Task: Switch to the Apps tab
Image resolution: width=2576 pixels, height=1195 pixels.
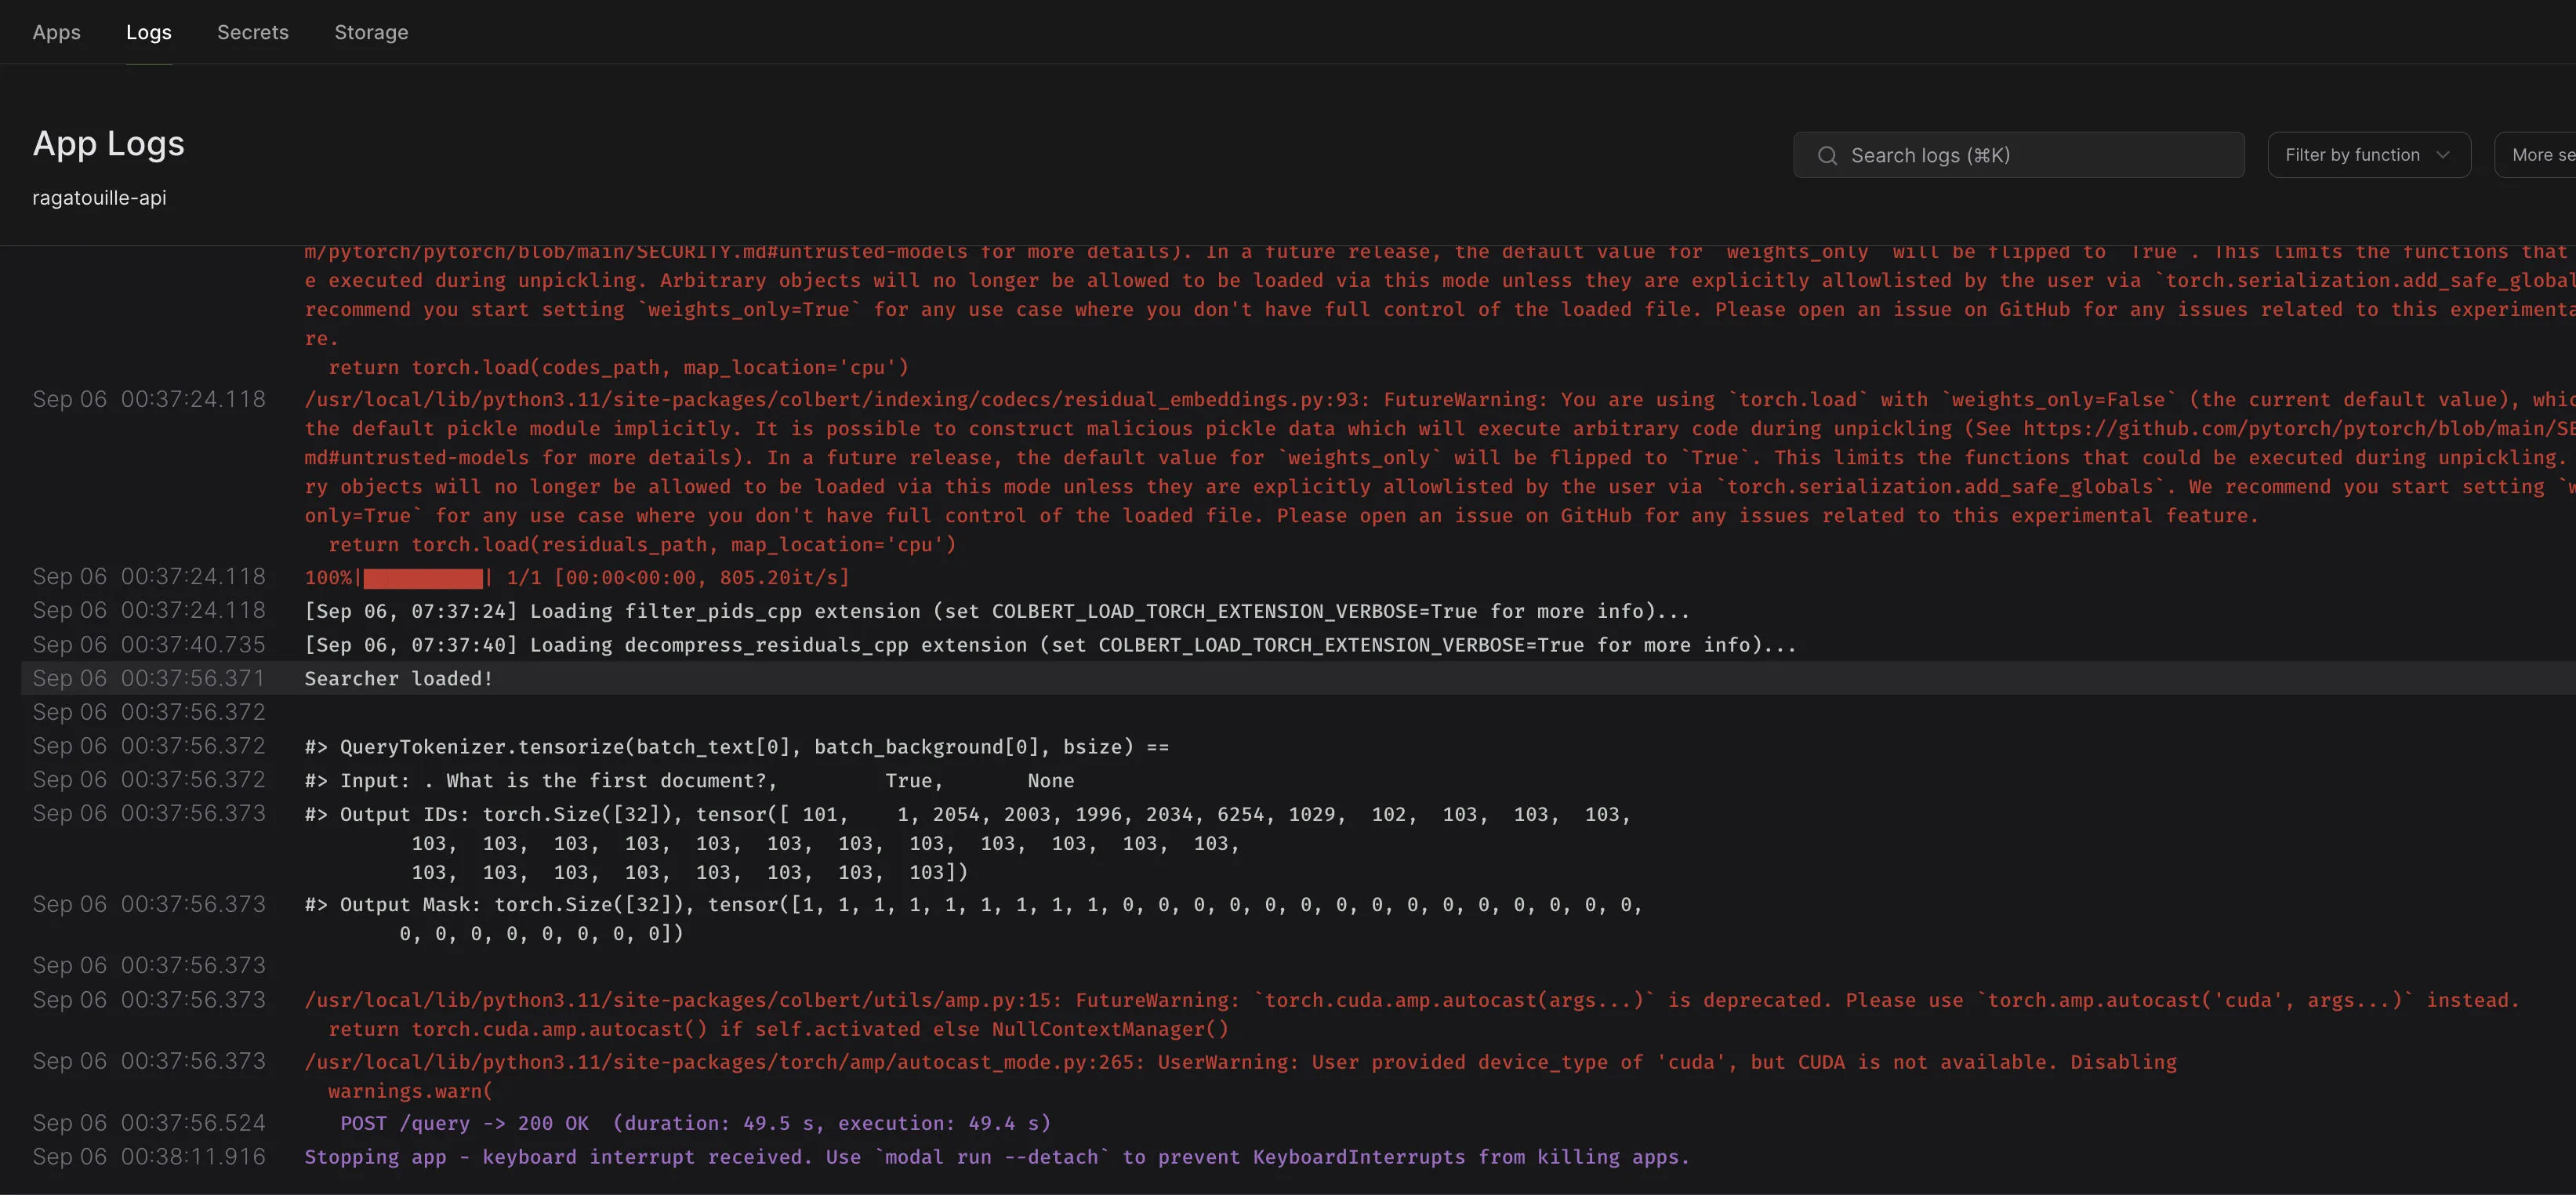Action: 56,32
